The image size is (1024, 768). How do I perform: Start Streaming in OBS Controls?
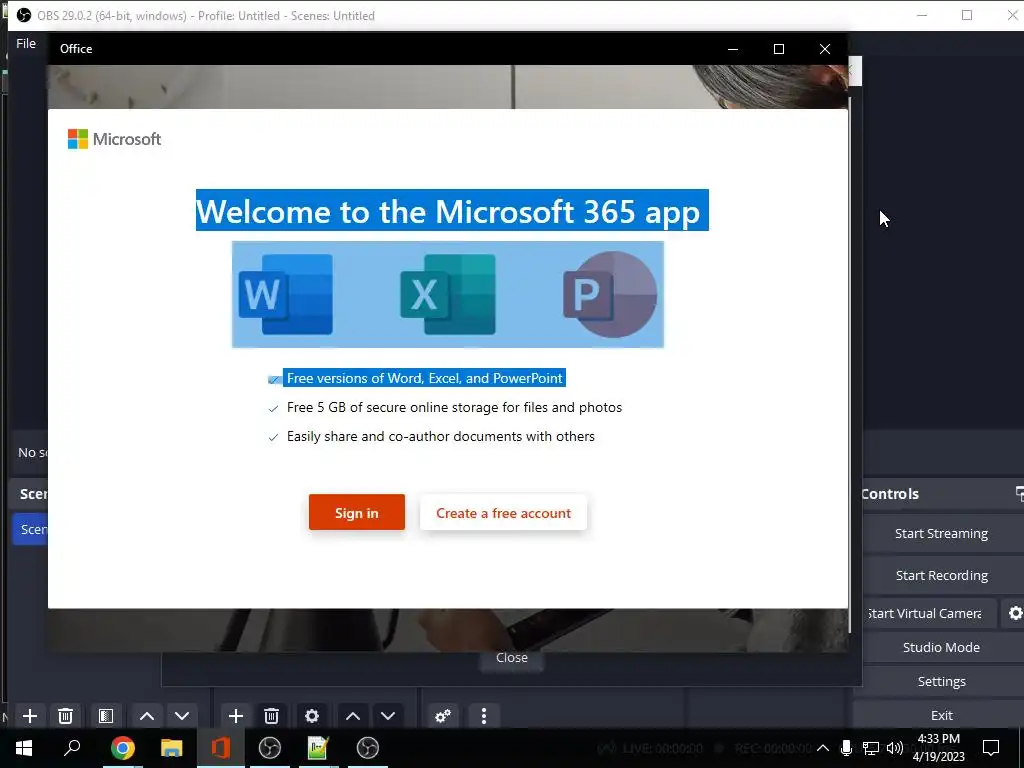pos(941,534)
